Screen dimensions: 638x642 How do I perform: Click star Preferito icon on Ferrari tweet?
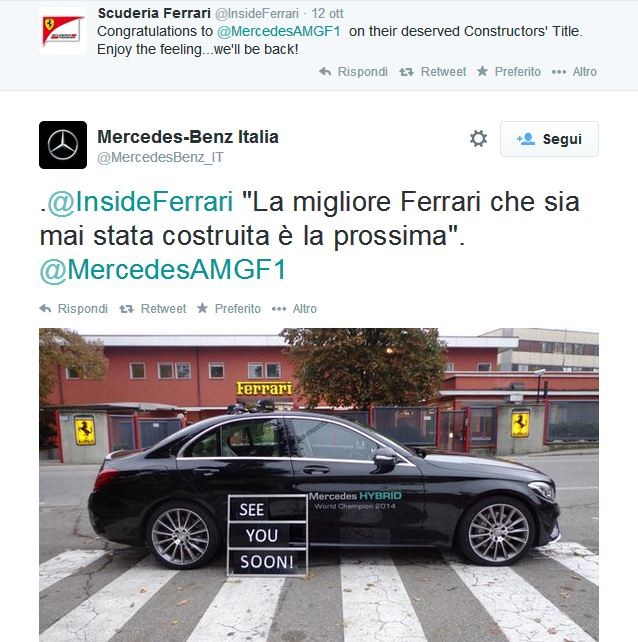click(482, 71)
